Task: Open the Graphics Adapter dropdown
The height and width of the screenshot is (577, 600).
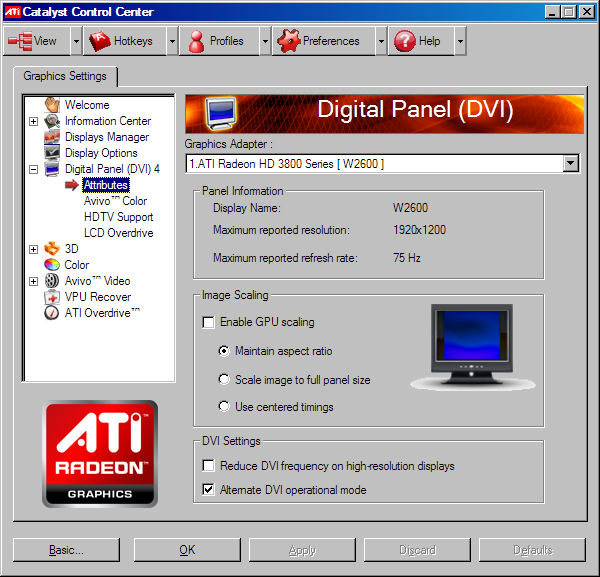Action: coord(570,164)
